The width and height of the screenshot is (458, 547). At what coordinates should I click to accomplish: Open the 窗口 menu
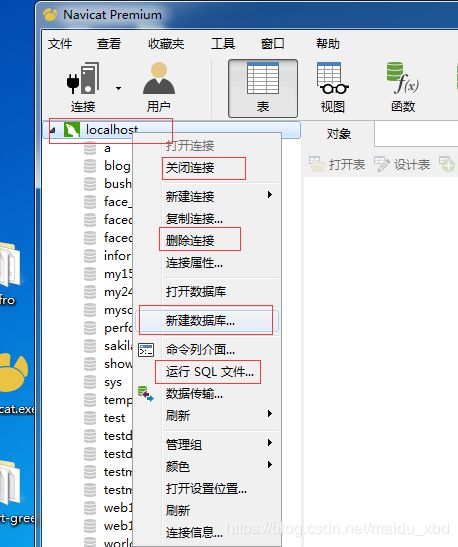272,44
